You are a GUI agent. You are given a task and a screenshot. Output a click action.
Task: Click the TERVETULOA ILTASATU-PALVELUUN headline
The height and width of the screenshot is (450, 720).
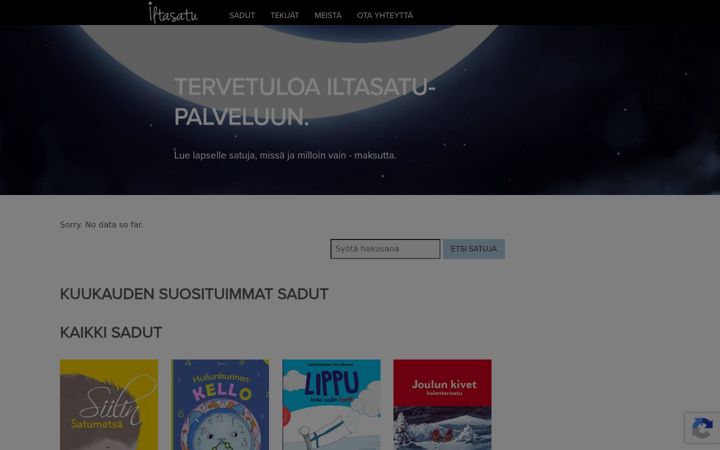pyautogui.click(x=304, y=101)
